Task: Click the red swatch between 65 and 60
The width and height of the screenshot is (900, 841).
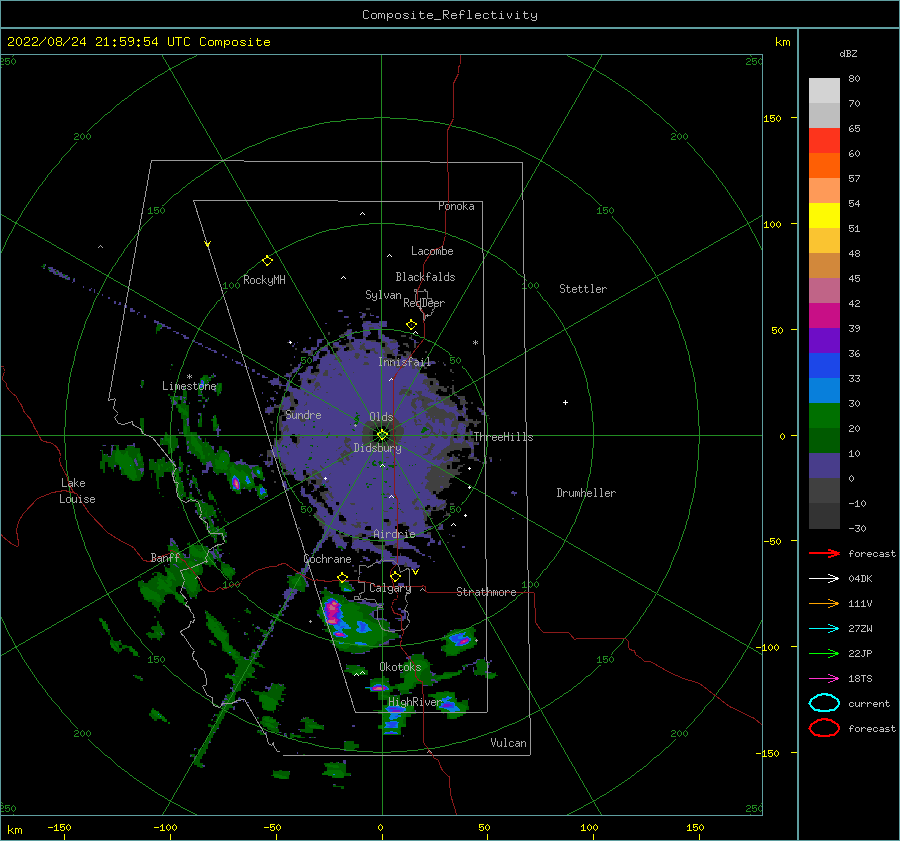Action: (x=824, y=141)
